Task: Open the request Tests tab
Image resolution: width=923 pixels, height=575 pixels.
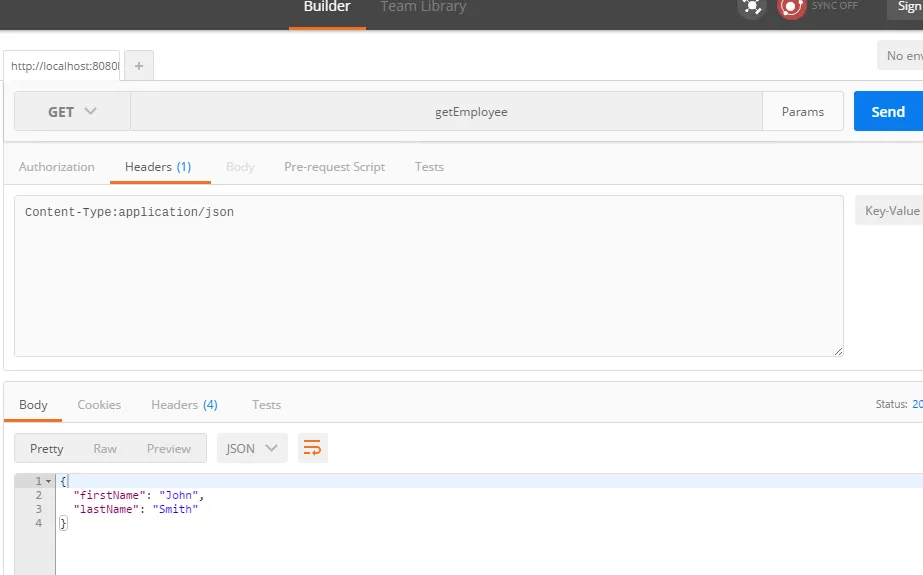Action: (429, 167)
